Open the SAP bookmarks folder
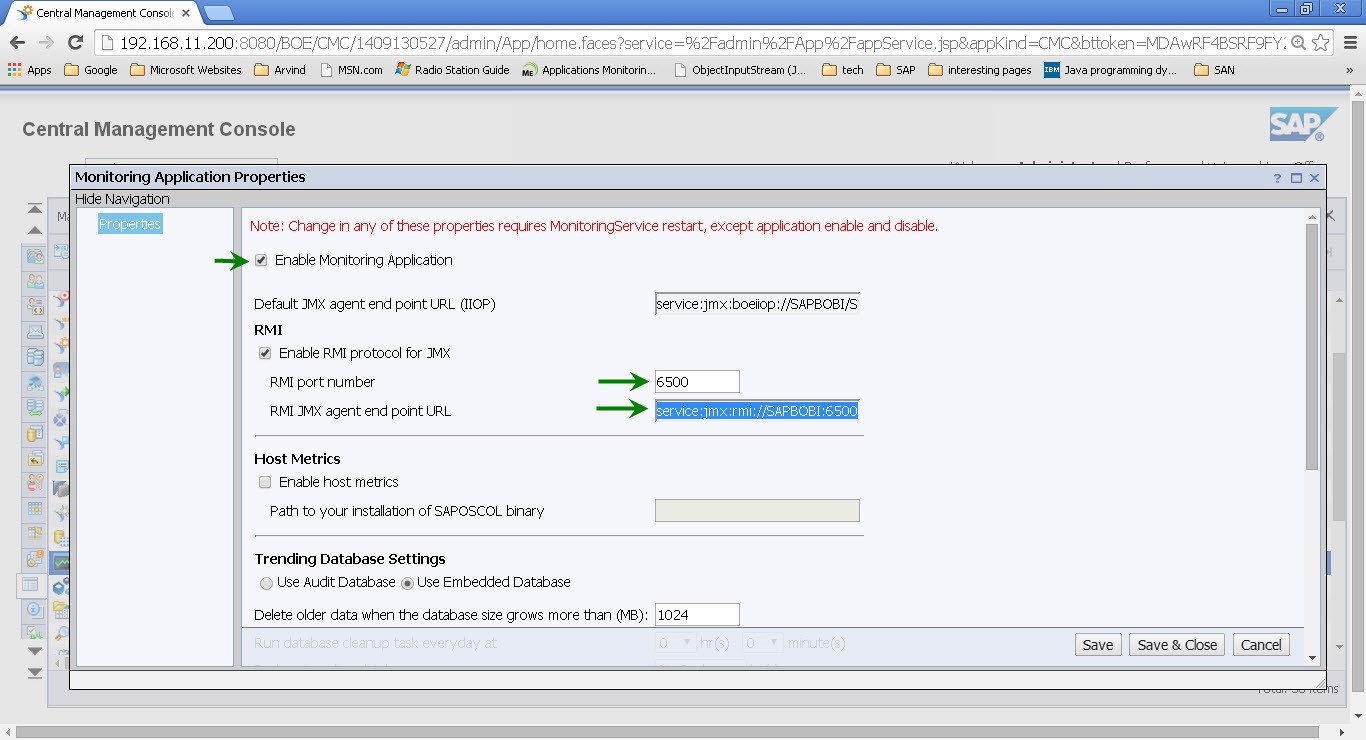The image size is (1366, 740). [895, 70]
